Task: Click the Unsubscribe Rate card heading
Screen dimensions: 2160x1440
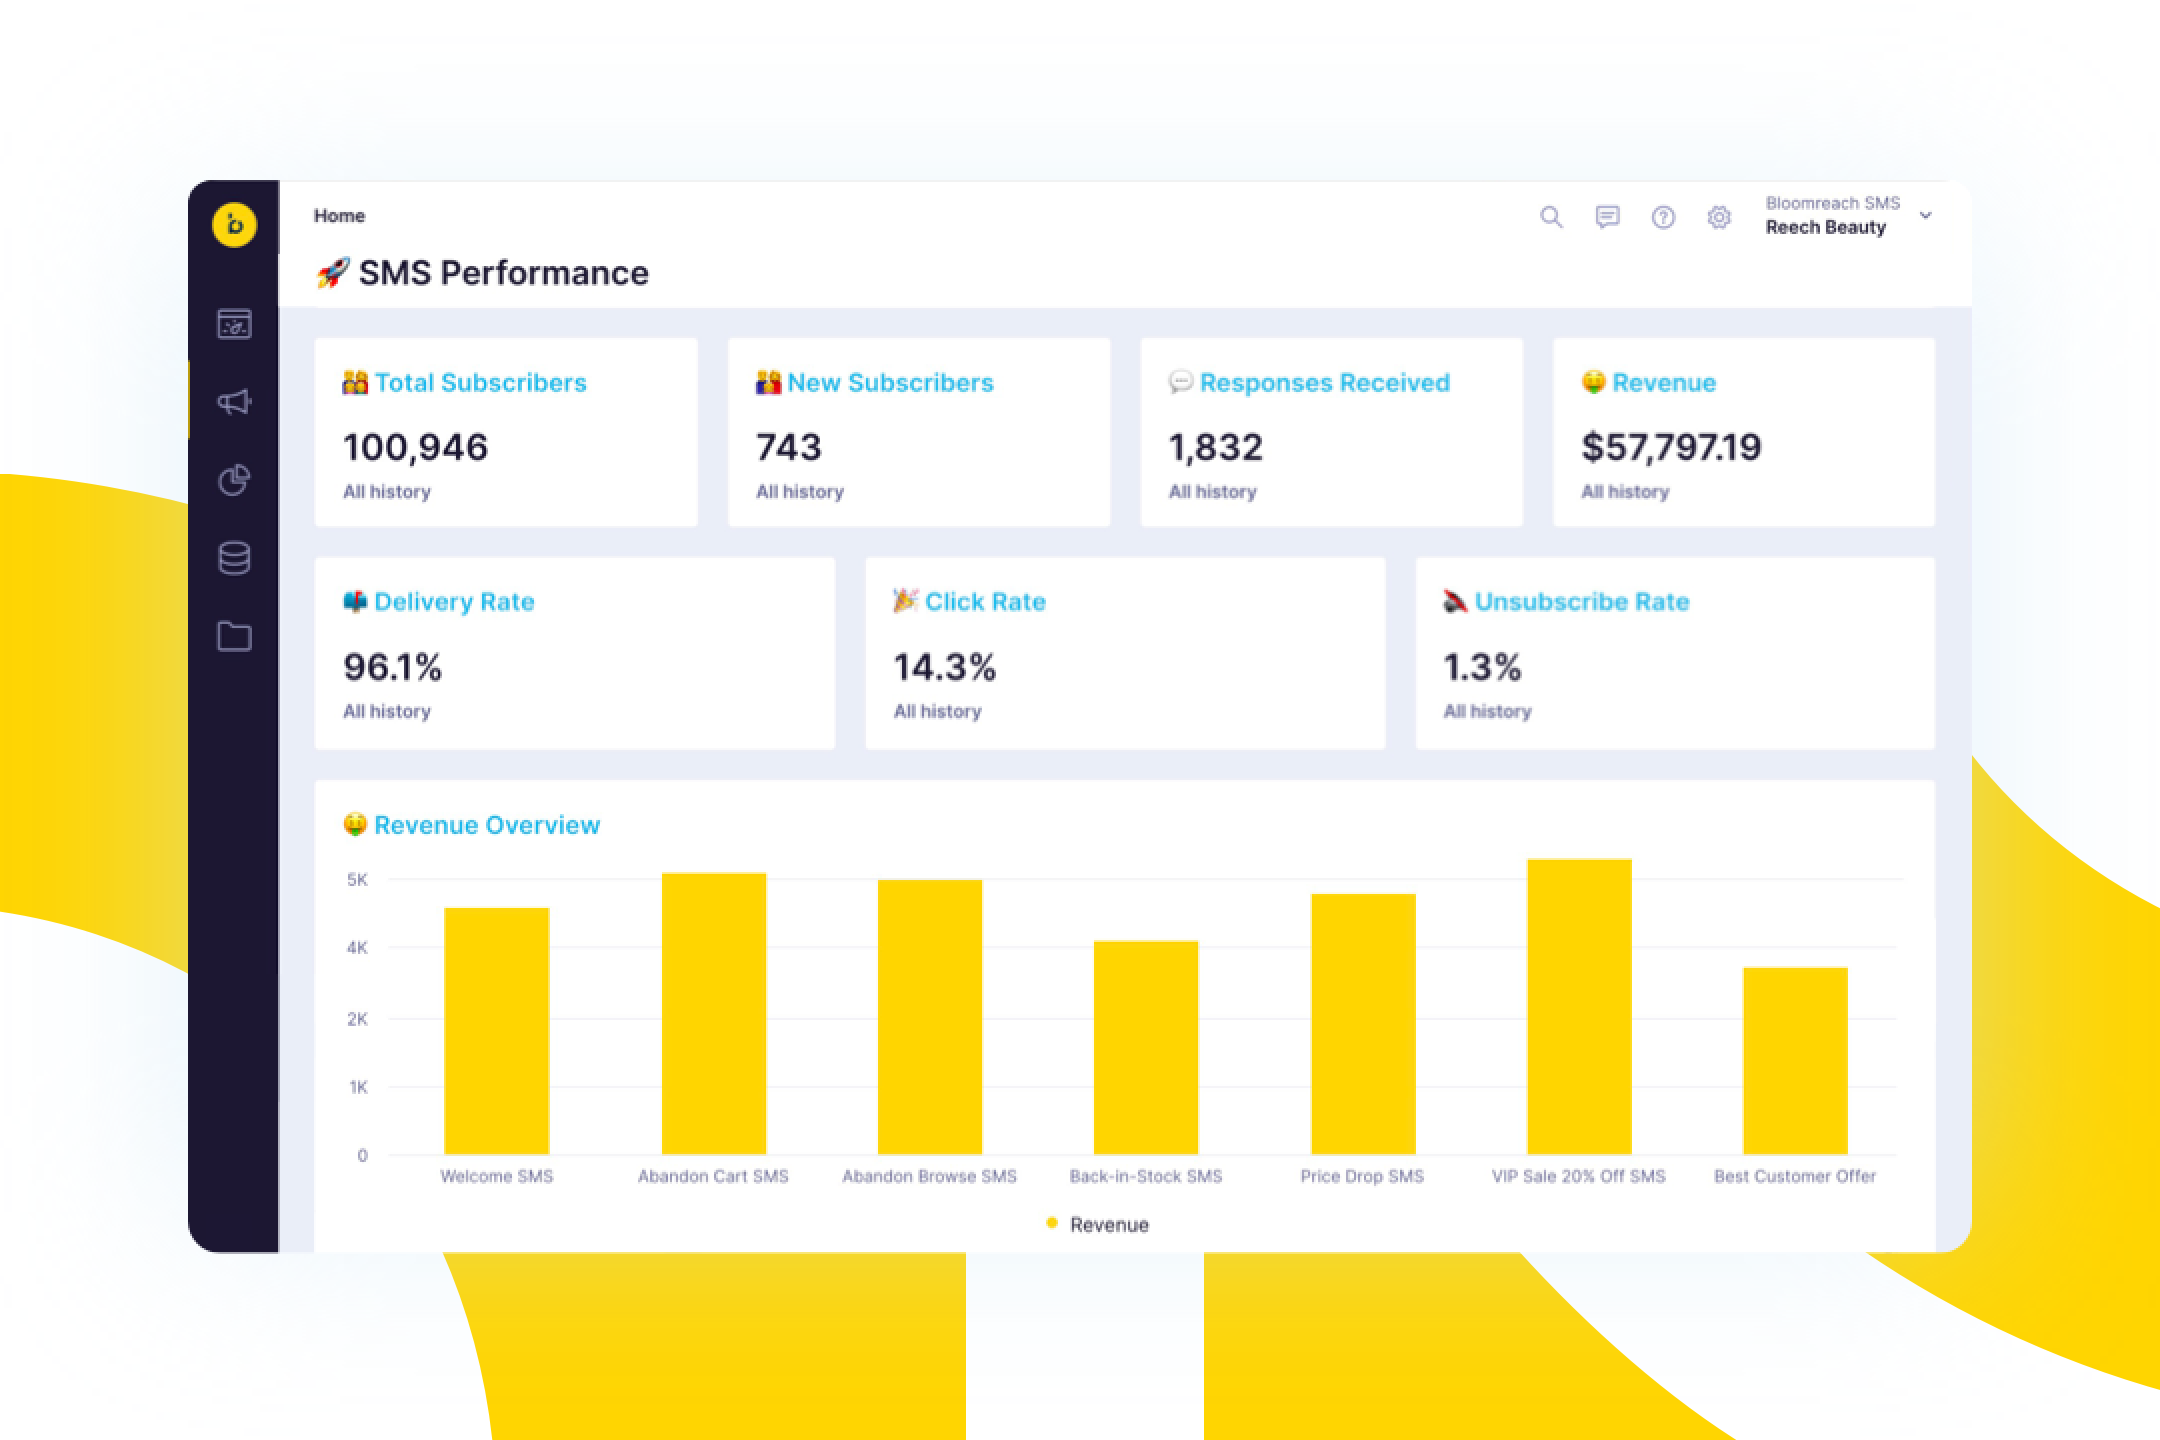Action: coord(1581,602)
